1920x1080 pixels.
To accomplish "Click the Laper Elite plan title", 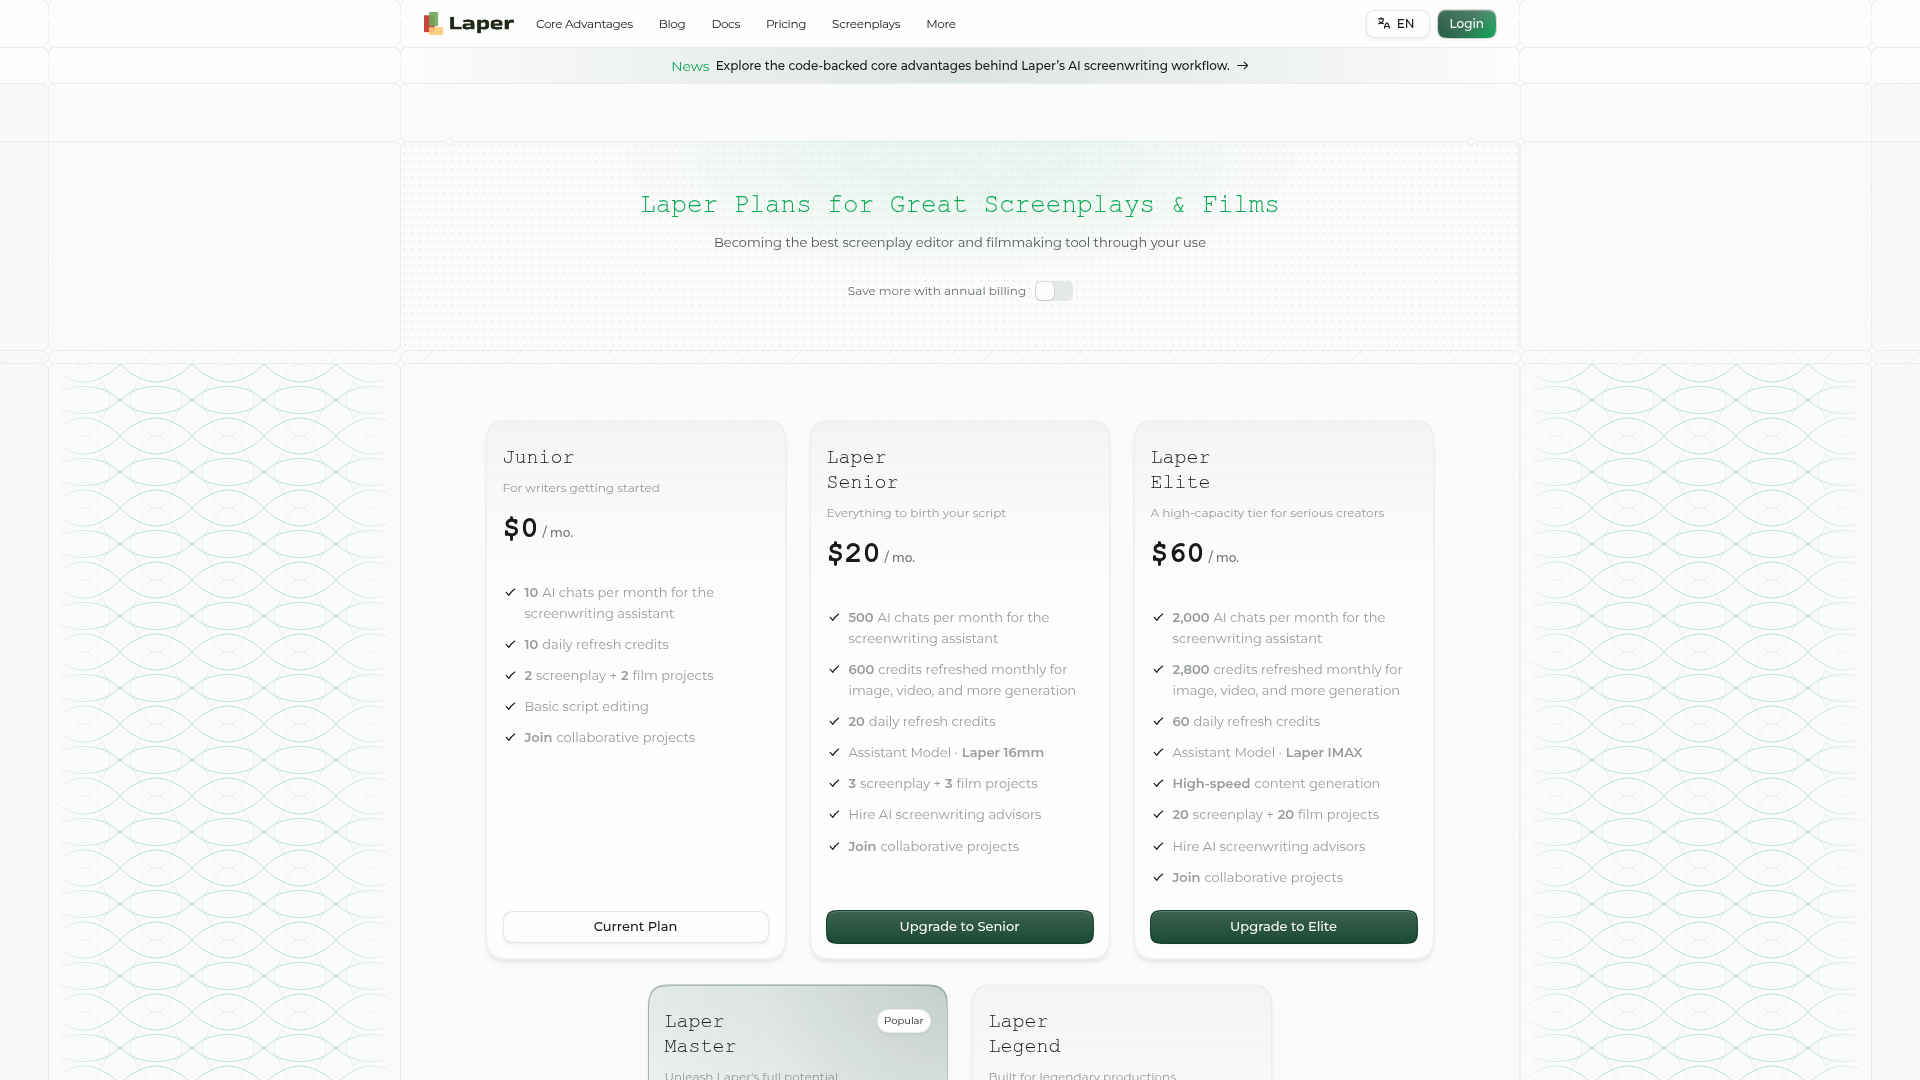I will [1181, 470].
